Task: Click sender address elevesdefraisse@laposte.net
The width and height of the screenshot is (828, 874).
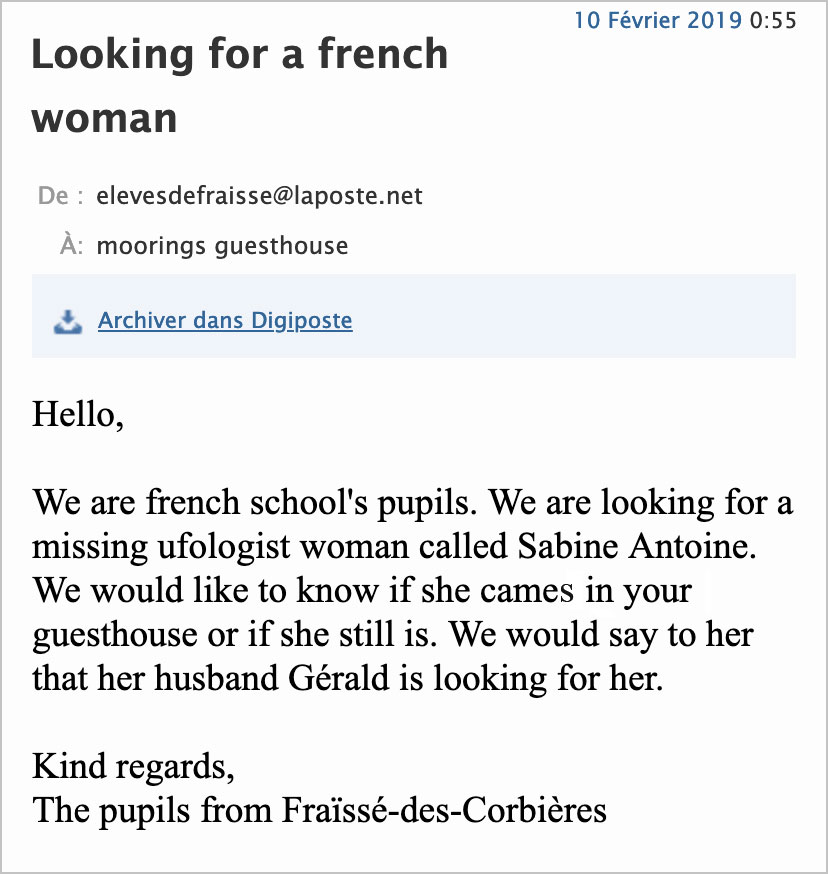Action: point(259,196)
